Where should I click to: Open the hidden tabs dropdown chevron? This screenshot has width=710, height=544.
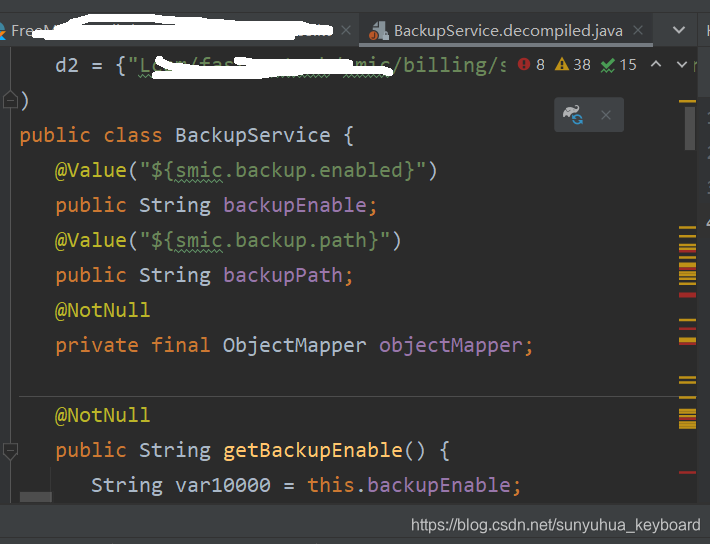point(679,30)
